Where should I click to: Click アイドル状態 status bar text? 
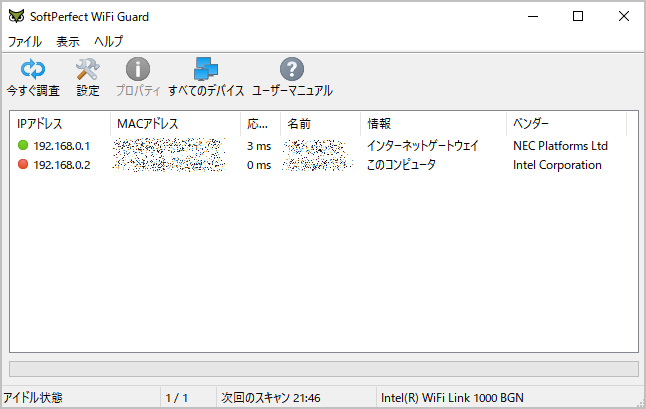click(33, 398)
